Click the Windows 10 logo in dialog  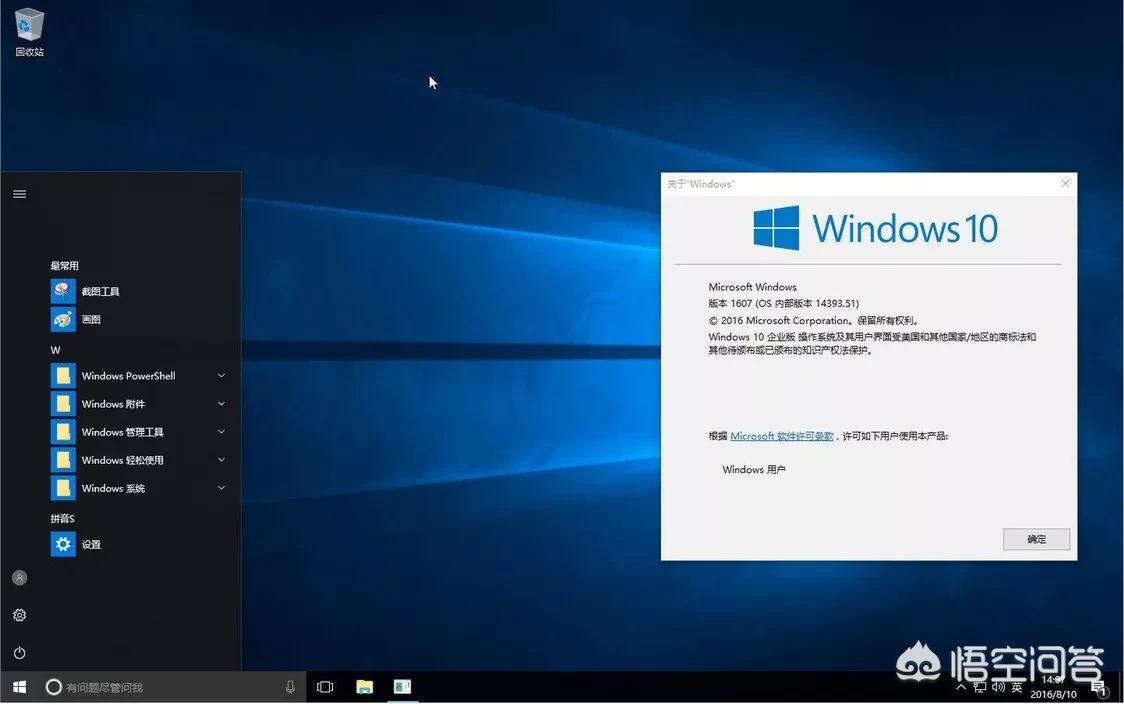(x=875, y=228)
